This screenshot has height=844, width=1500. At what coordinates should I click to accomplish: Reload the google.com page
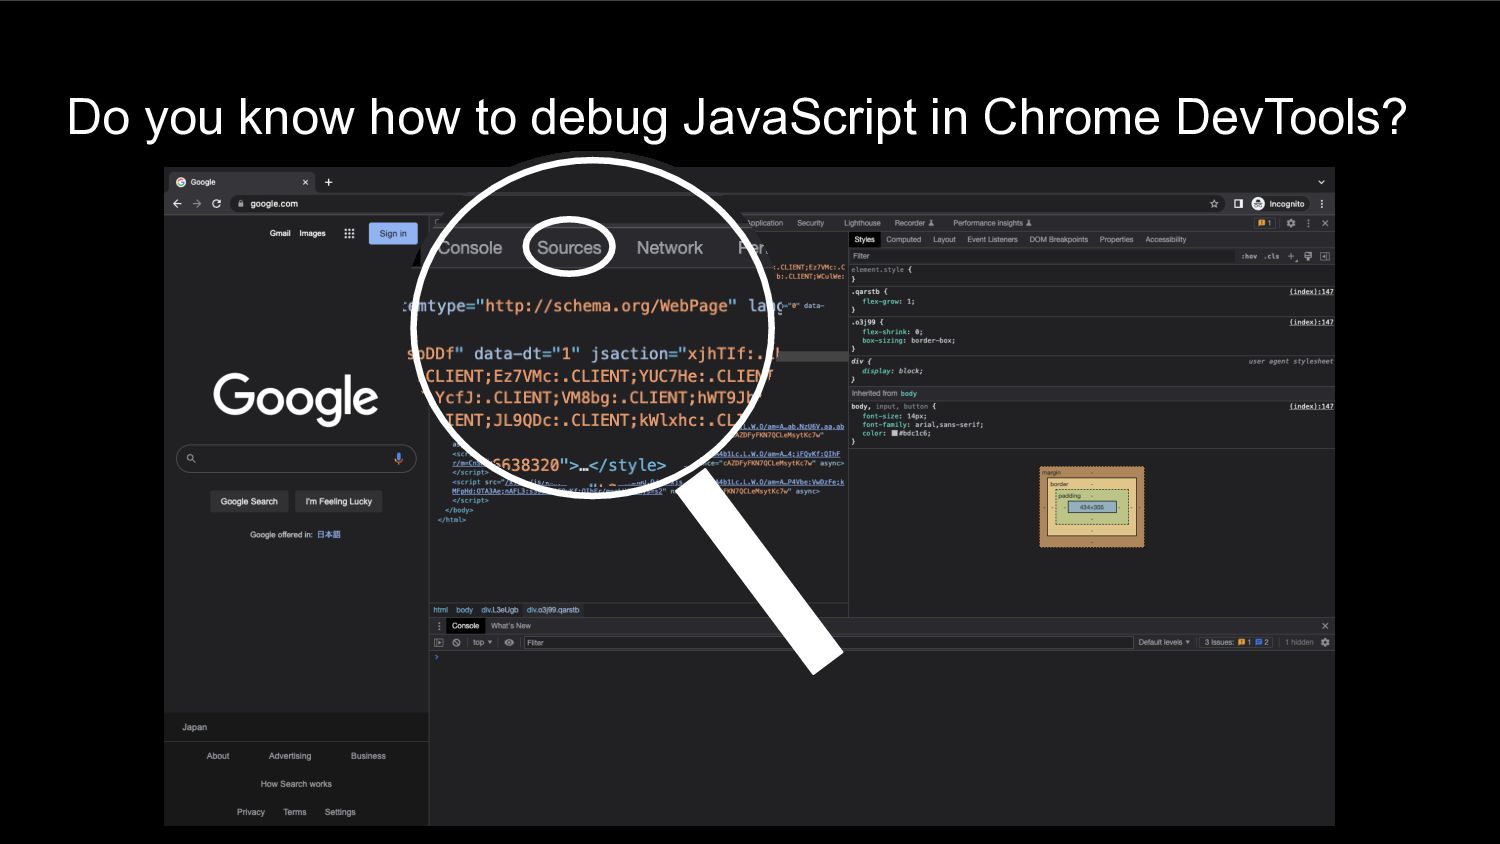[216, 204]
